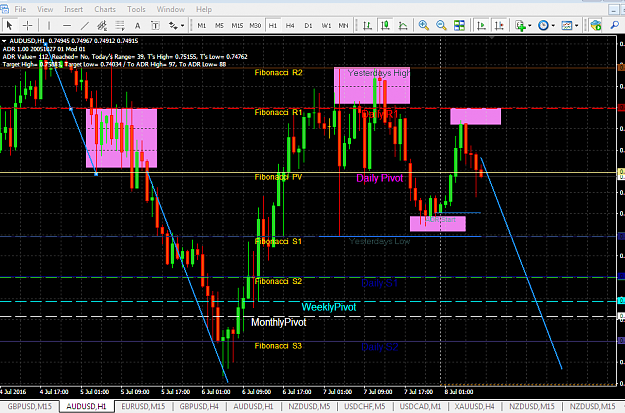Select the trendline drawing tool
Viewport: 625px width, 413px height.
[85, 26]
